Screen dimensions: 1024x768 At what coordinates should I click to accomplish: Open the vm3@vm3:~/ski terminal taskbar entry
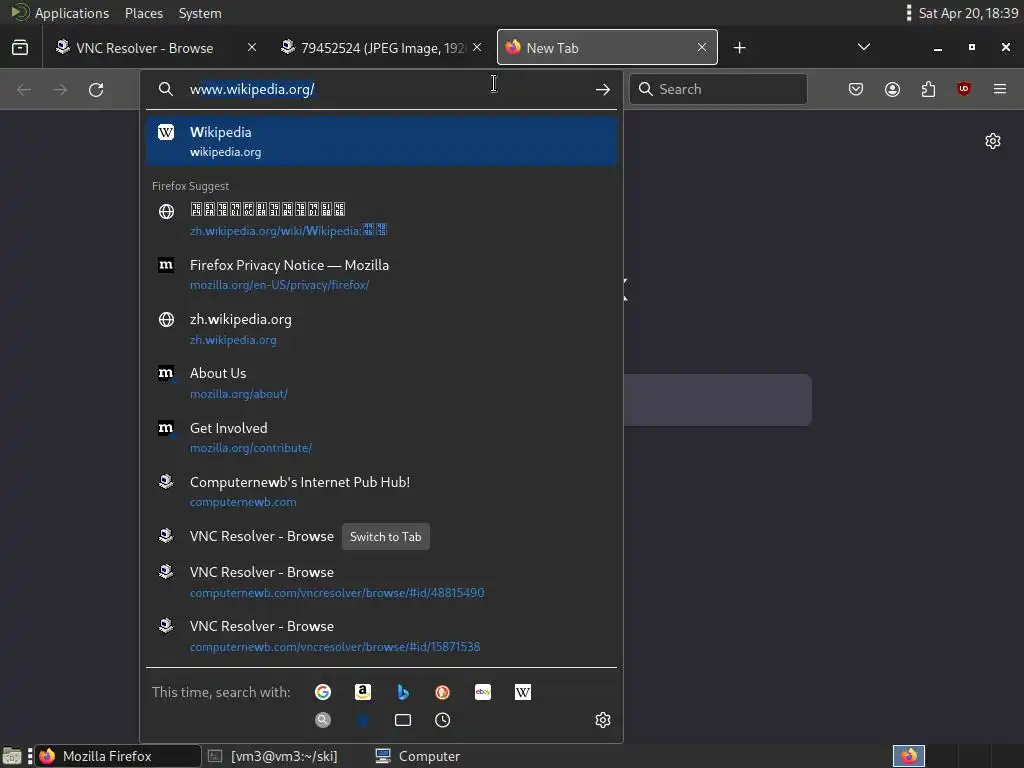(x=284, y=756)
